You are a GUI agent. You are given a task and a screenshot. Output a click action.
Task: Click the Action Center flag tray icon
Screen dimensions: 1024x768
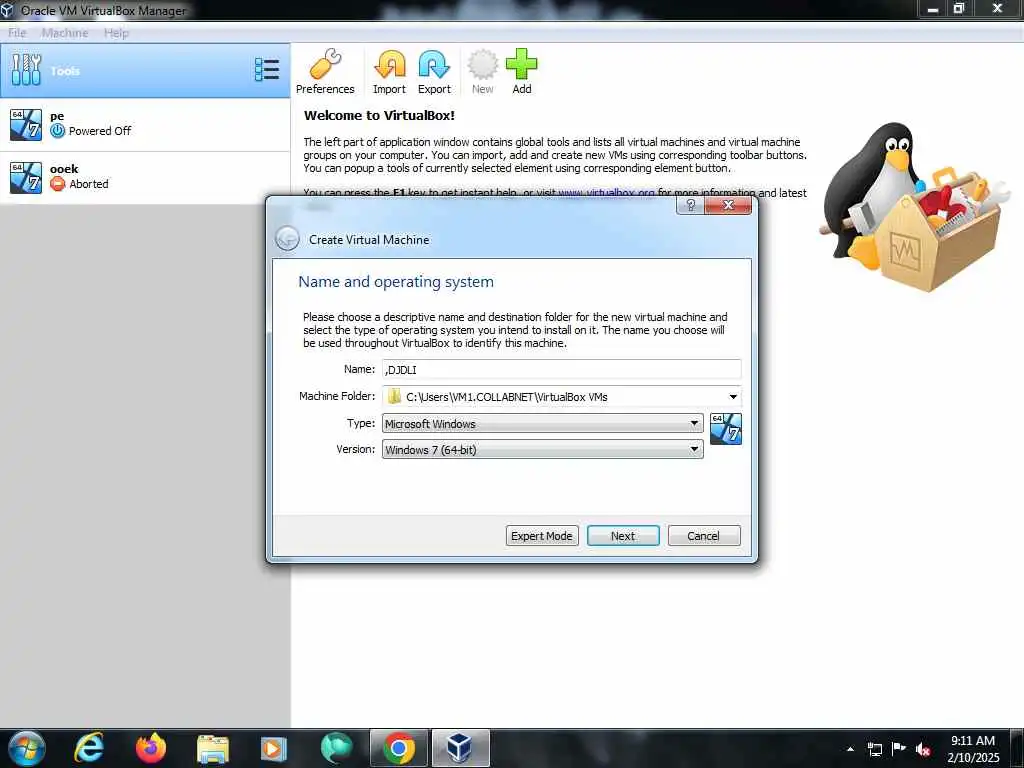click(x=899, y=748)
